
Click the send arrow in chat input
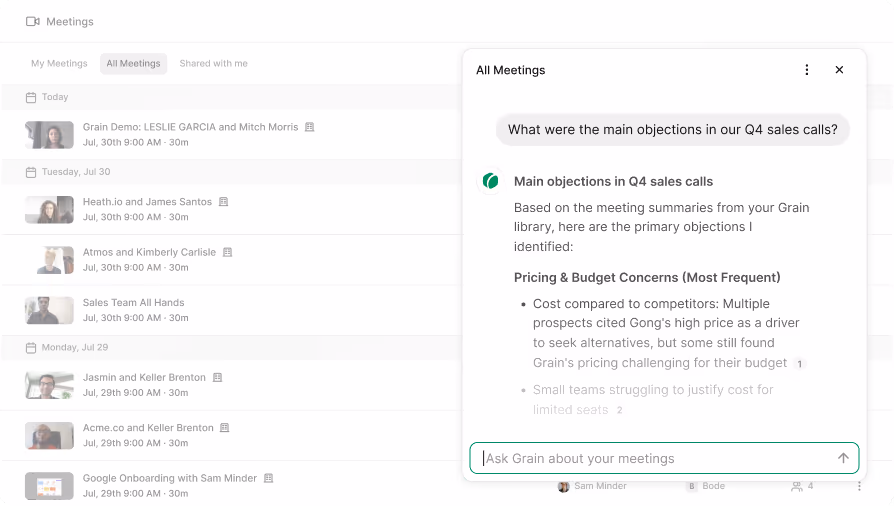pos(843,458)
